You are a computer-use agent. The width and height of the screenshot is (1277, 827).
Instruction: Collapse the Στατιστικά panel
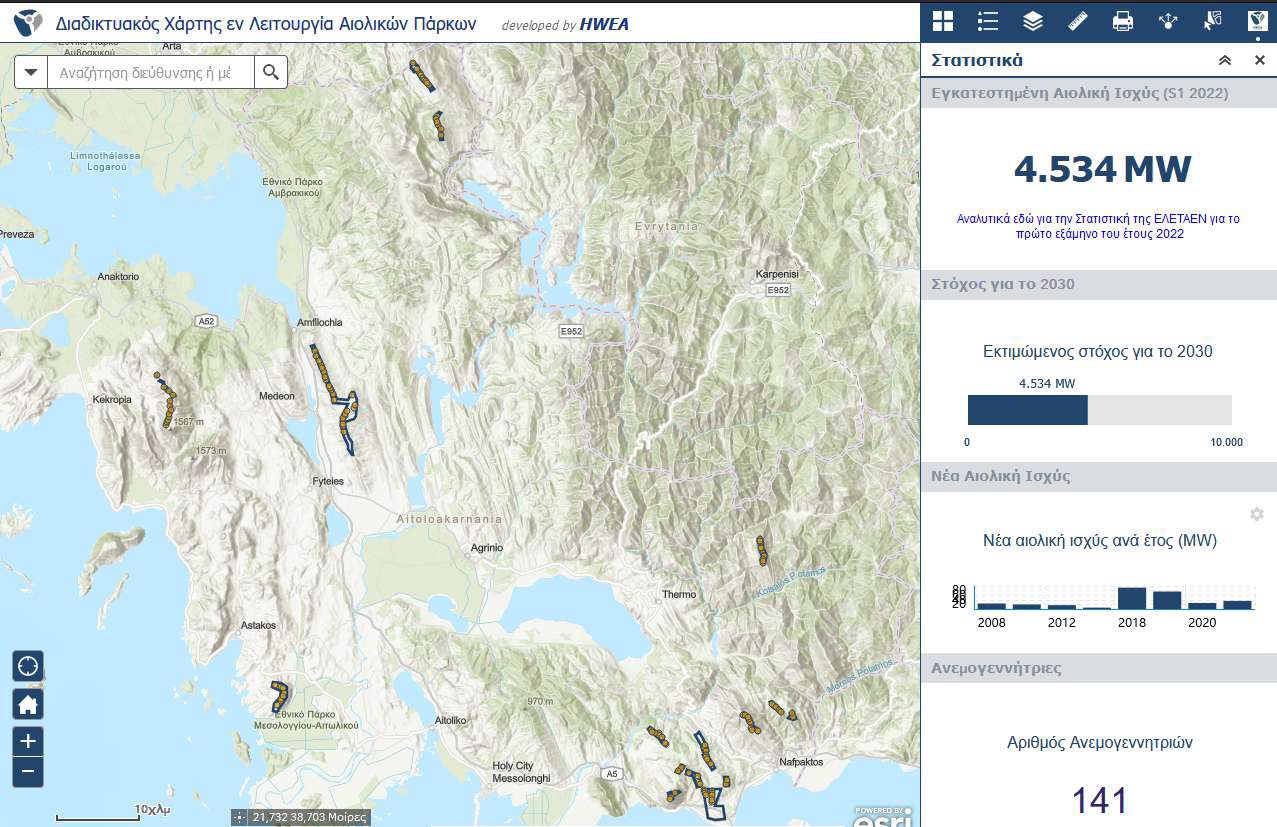[x=1225, y=61]
